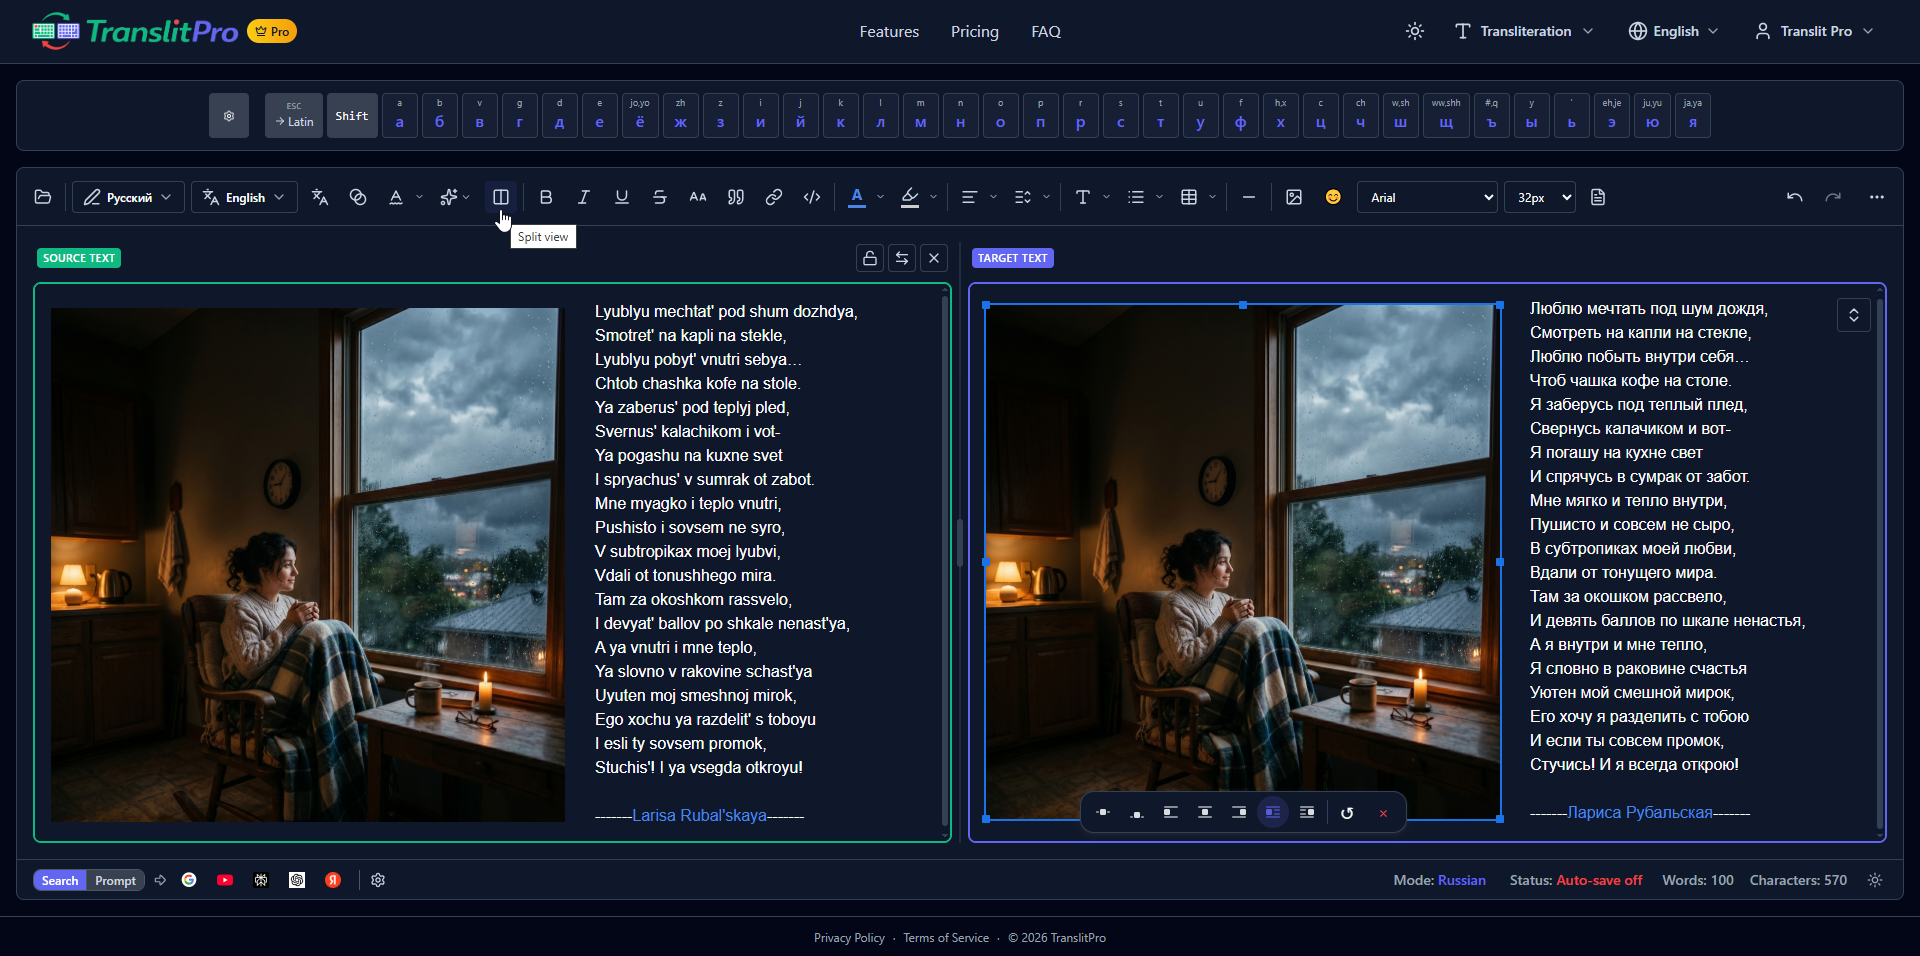The image size is (1920, 956).
Task: Insert a blockquote
Action: [736, 197]
